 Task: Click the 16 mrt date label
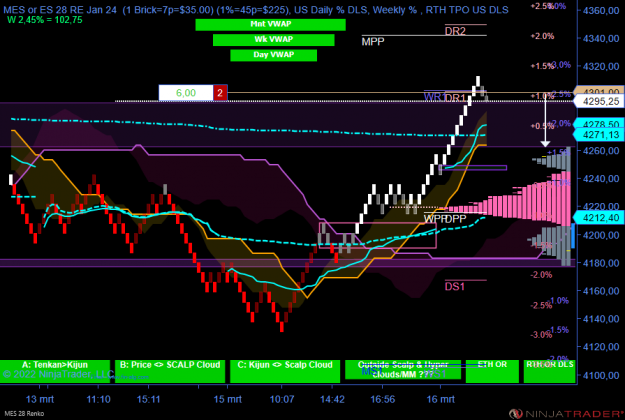(440, 399)
